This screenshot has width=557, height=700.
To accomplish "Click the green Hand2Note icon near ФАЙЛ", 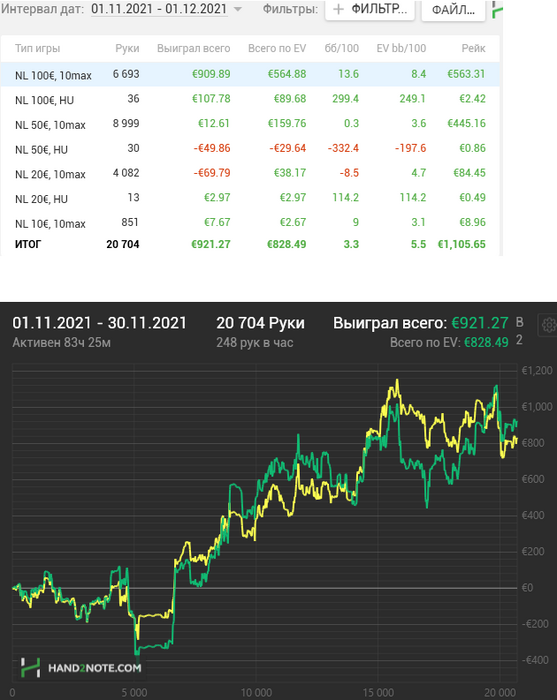I will coord(497,9).
